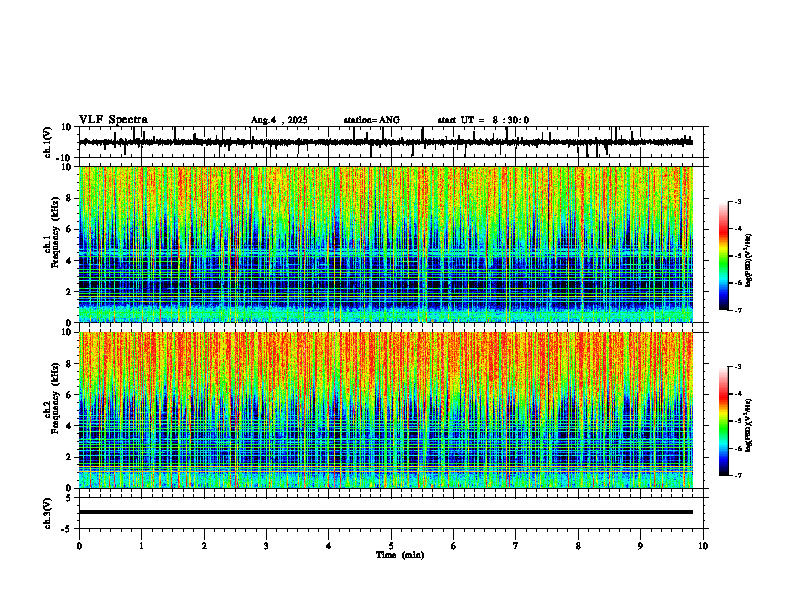Click the "3" tick on the time axis
The height and width of the screenshot is (612, 792).
point(266,546)
